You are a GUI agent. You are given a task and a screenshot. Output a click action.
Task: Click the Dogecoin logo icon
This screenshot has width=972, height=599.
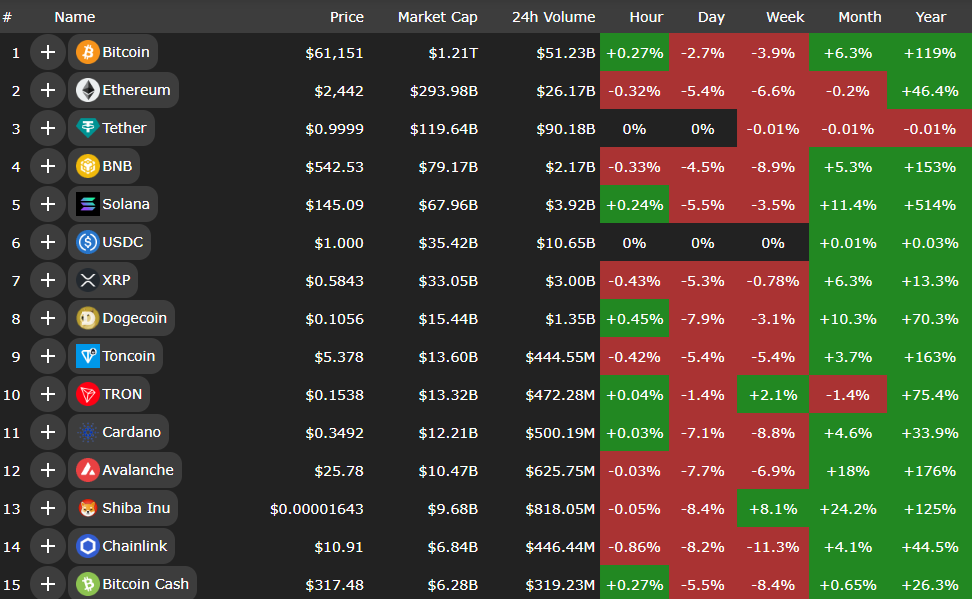(87, 318)
